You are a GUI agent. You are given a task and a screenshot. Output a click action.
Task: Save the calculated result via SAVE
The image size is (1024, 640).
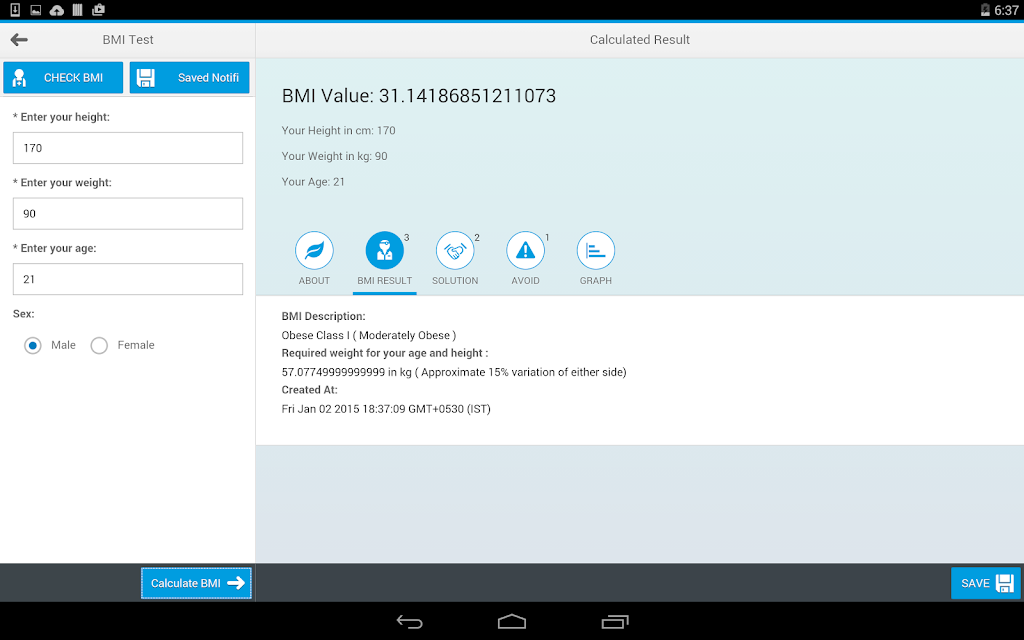click(985, 583)
